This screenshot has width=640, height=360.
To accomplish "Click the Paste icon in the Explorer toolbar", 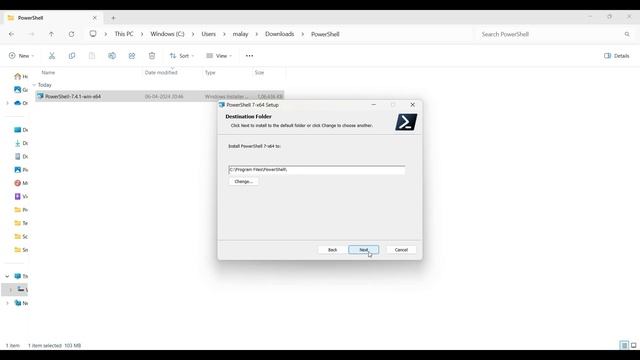I will coord(92,56).
